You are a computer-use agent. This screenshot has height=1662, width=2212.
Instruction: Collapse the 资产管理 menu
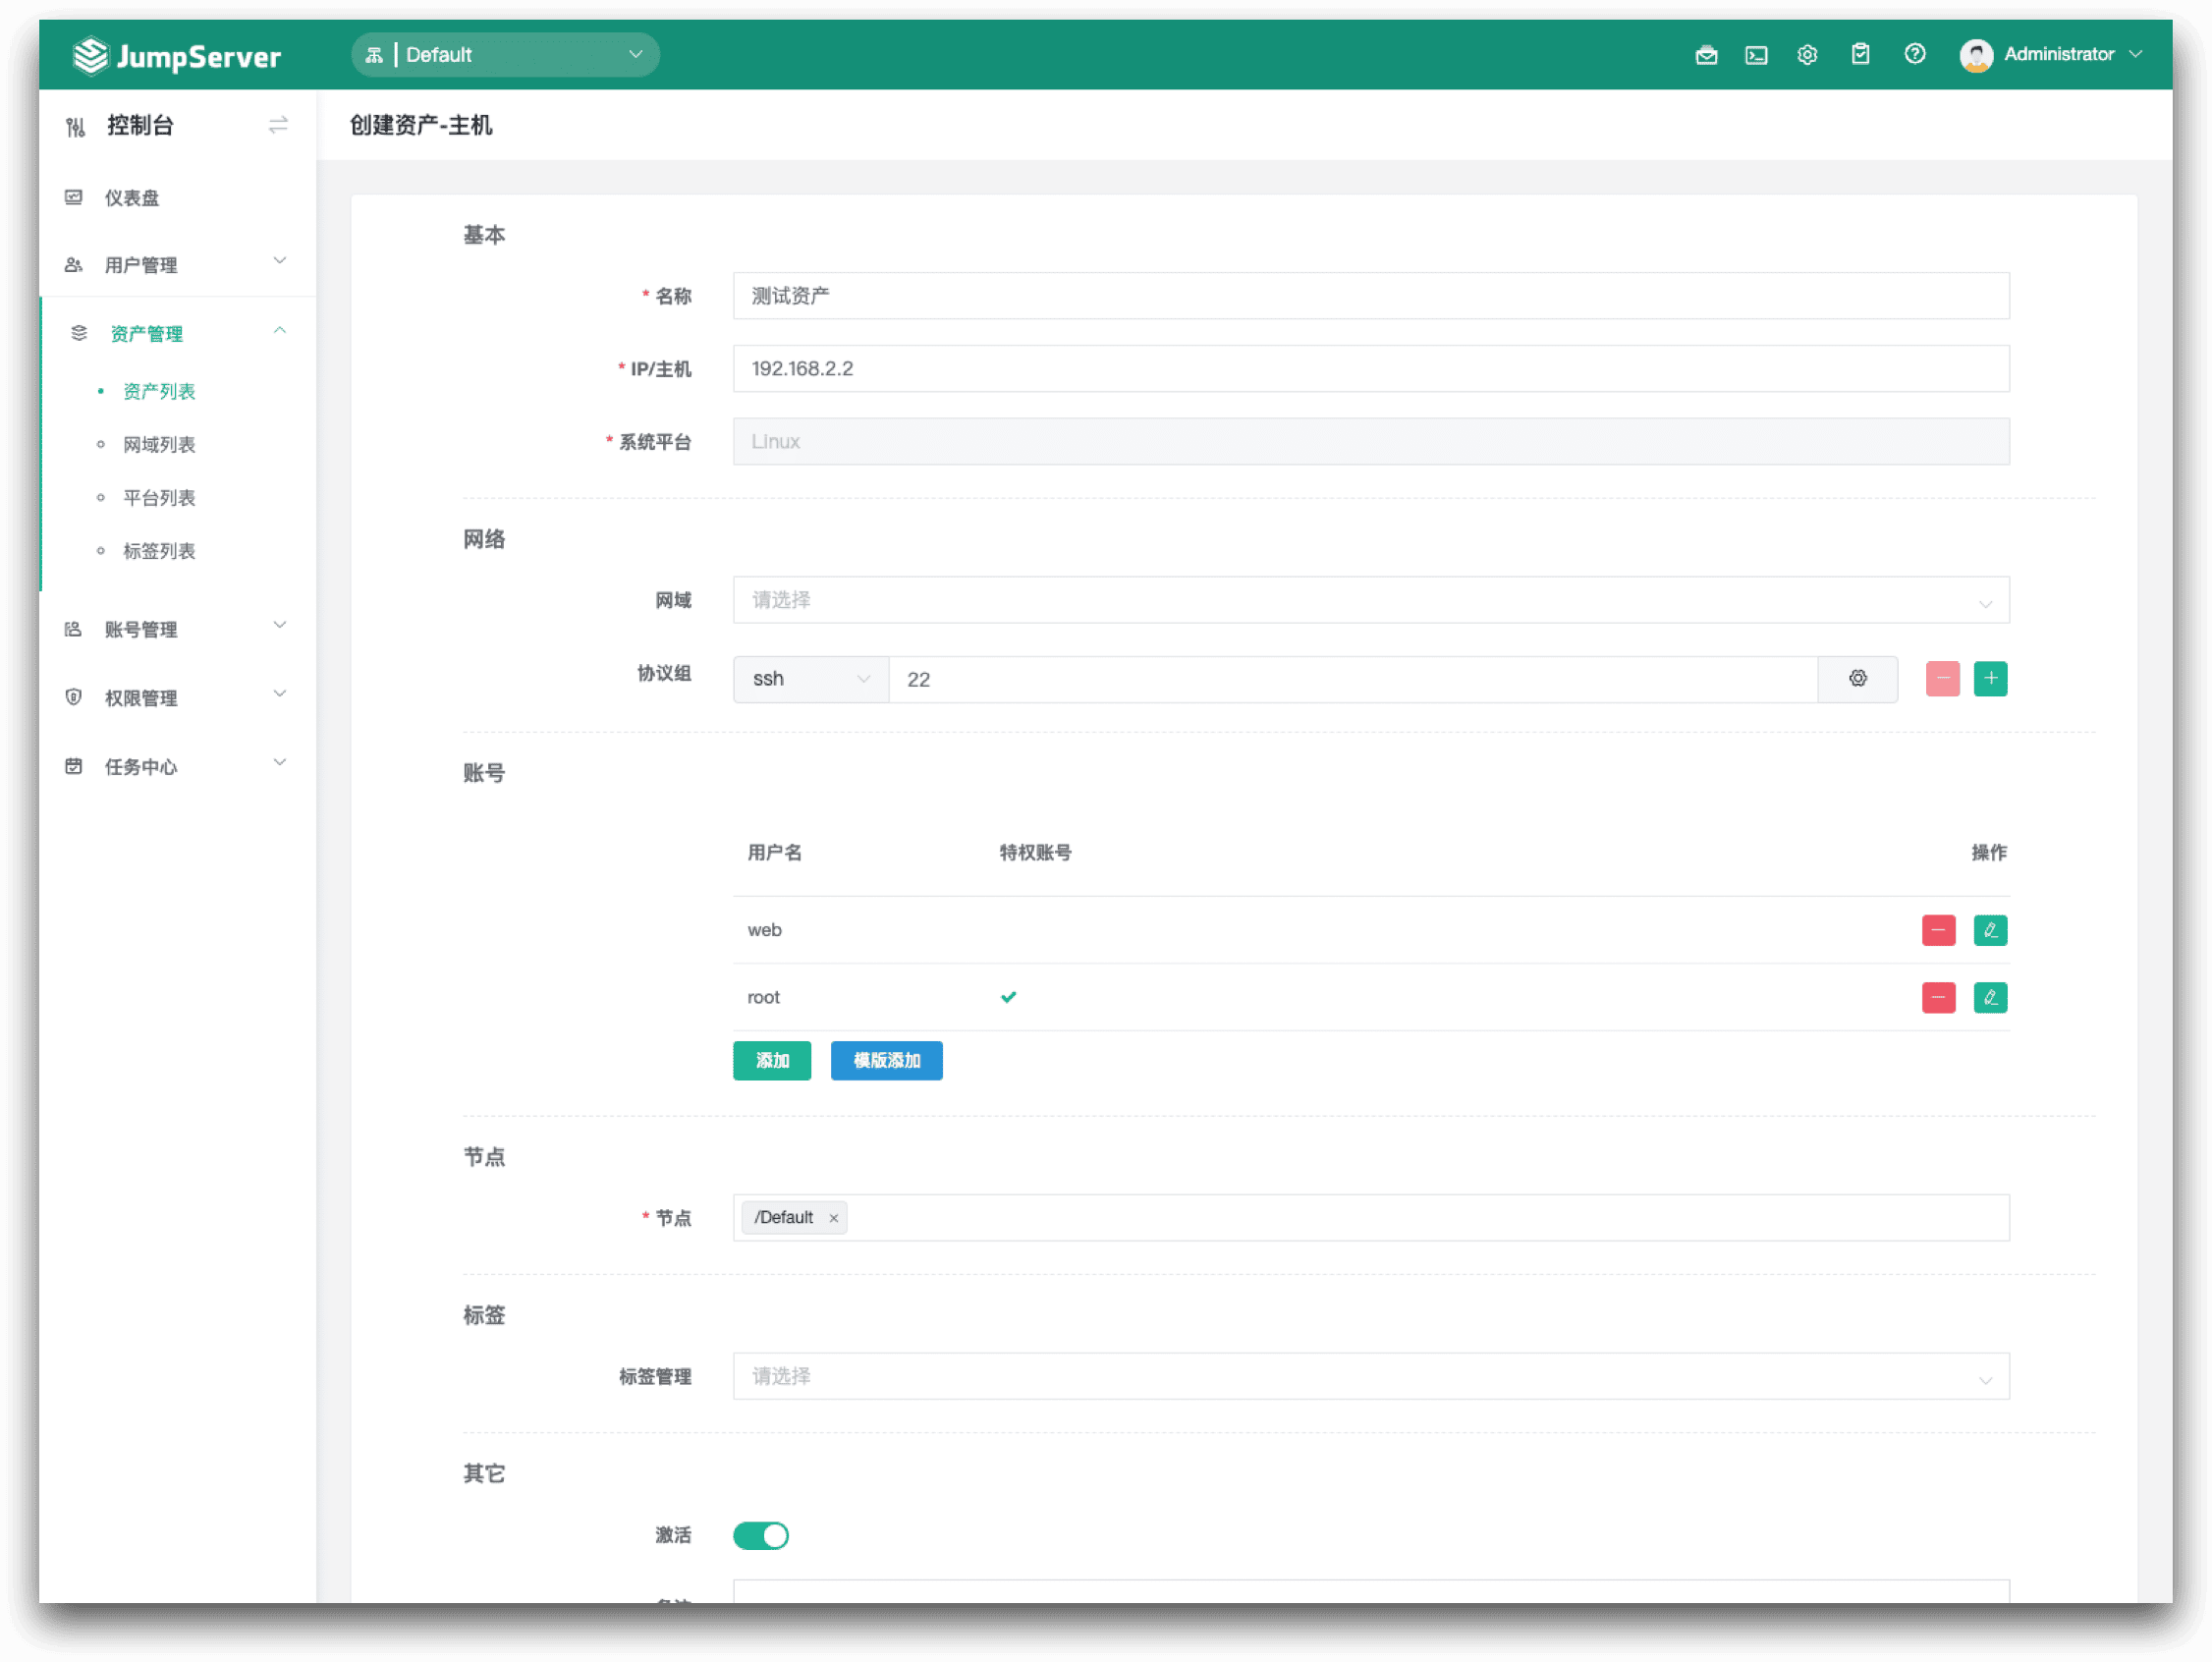click(x=176, y=333)
